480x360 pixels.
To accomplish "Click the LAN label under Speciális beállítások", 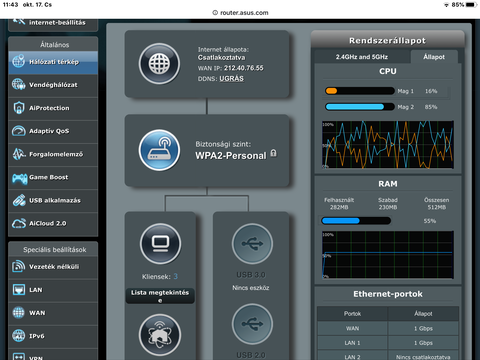I will pos(36,290).
